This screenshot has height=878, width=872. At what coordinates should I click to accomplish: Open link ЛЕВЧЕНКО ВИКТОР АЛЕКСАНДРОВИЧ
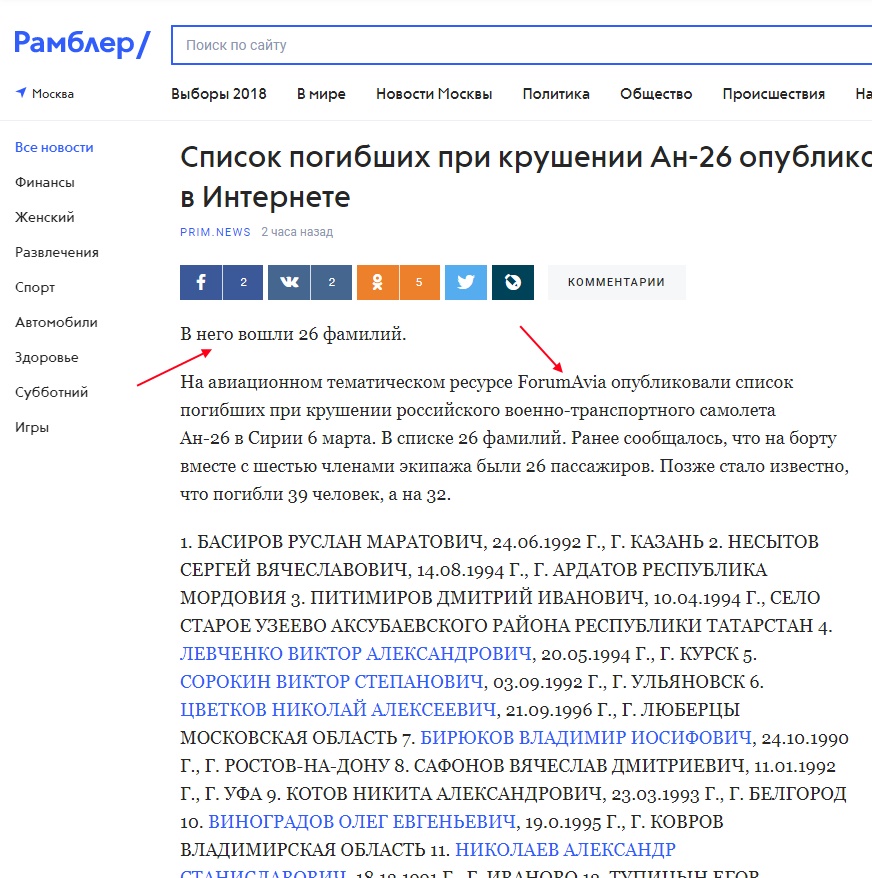point(355,654)
